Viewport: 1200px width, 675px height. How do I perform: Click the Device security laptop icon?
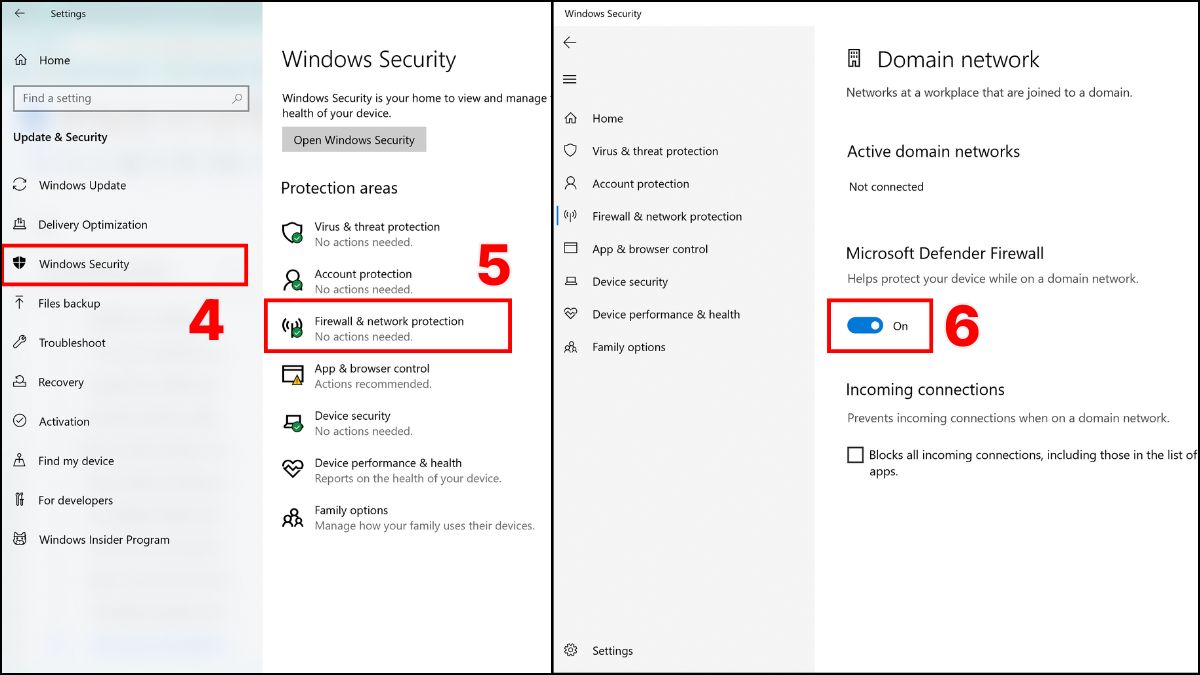click(x=292, y=422)
